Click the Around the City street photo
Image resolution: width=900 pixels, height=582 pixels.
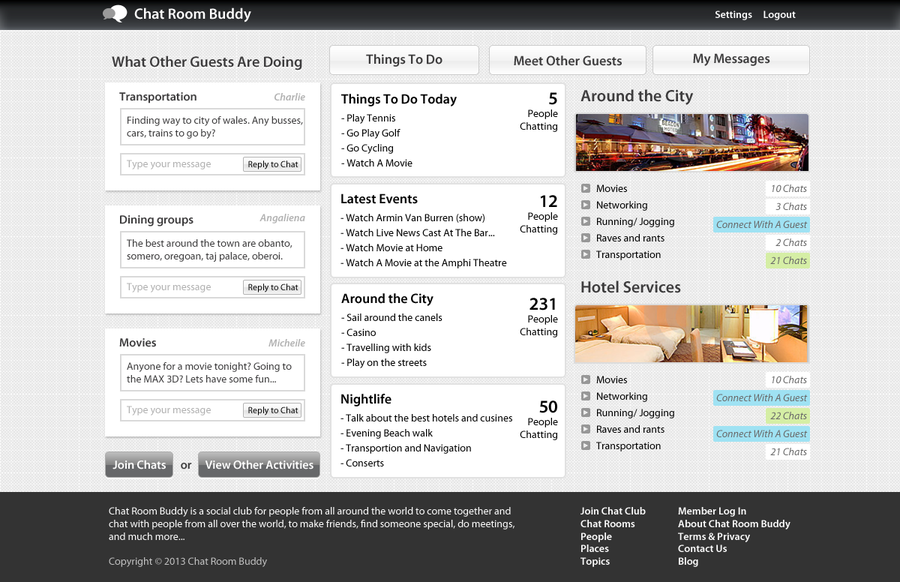click(692, 142)
